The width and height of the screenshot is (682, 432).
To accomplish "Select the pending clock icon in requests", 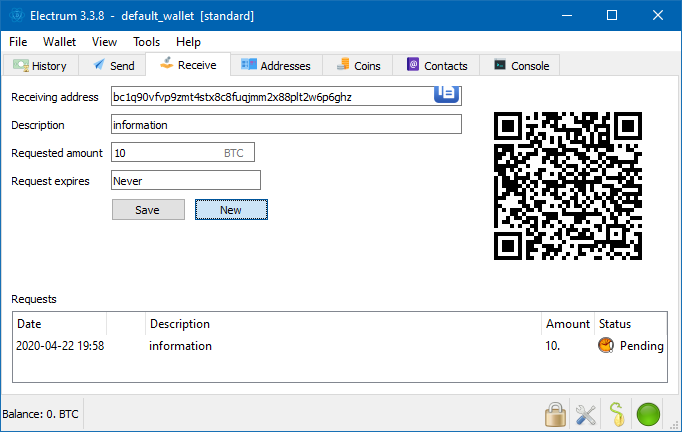I will [x=606, y=345].
